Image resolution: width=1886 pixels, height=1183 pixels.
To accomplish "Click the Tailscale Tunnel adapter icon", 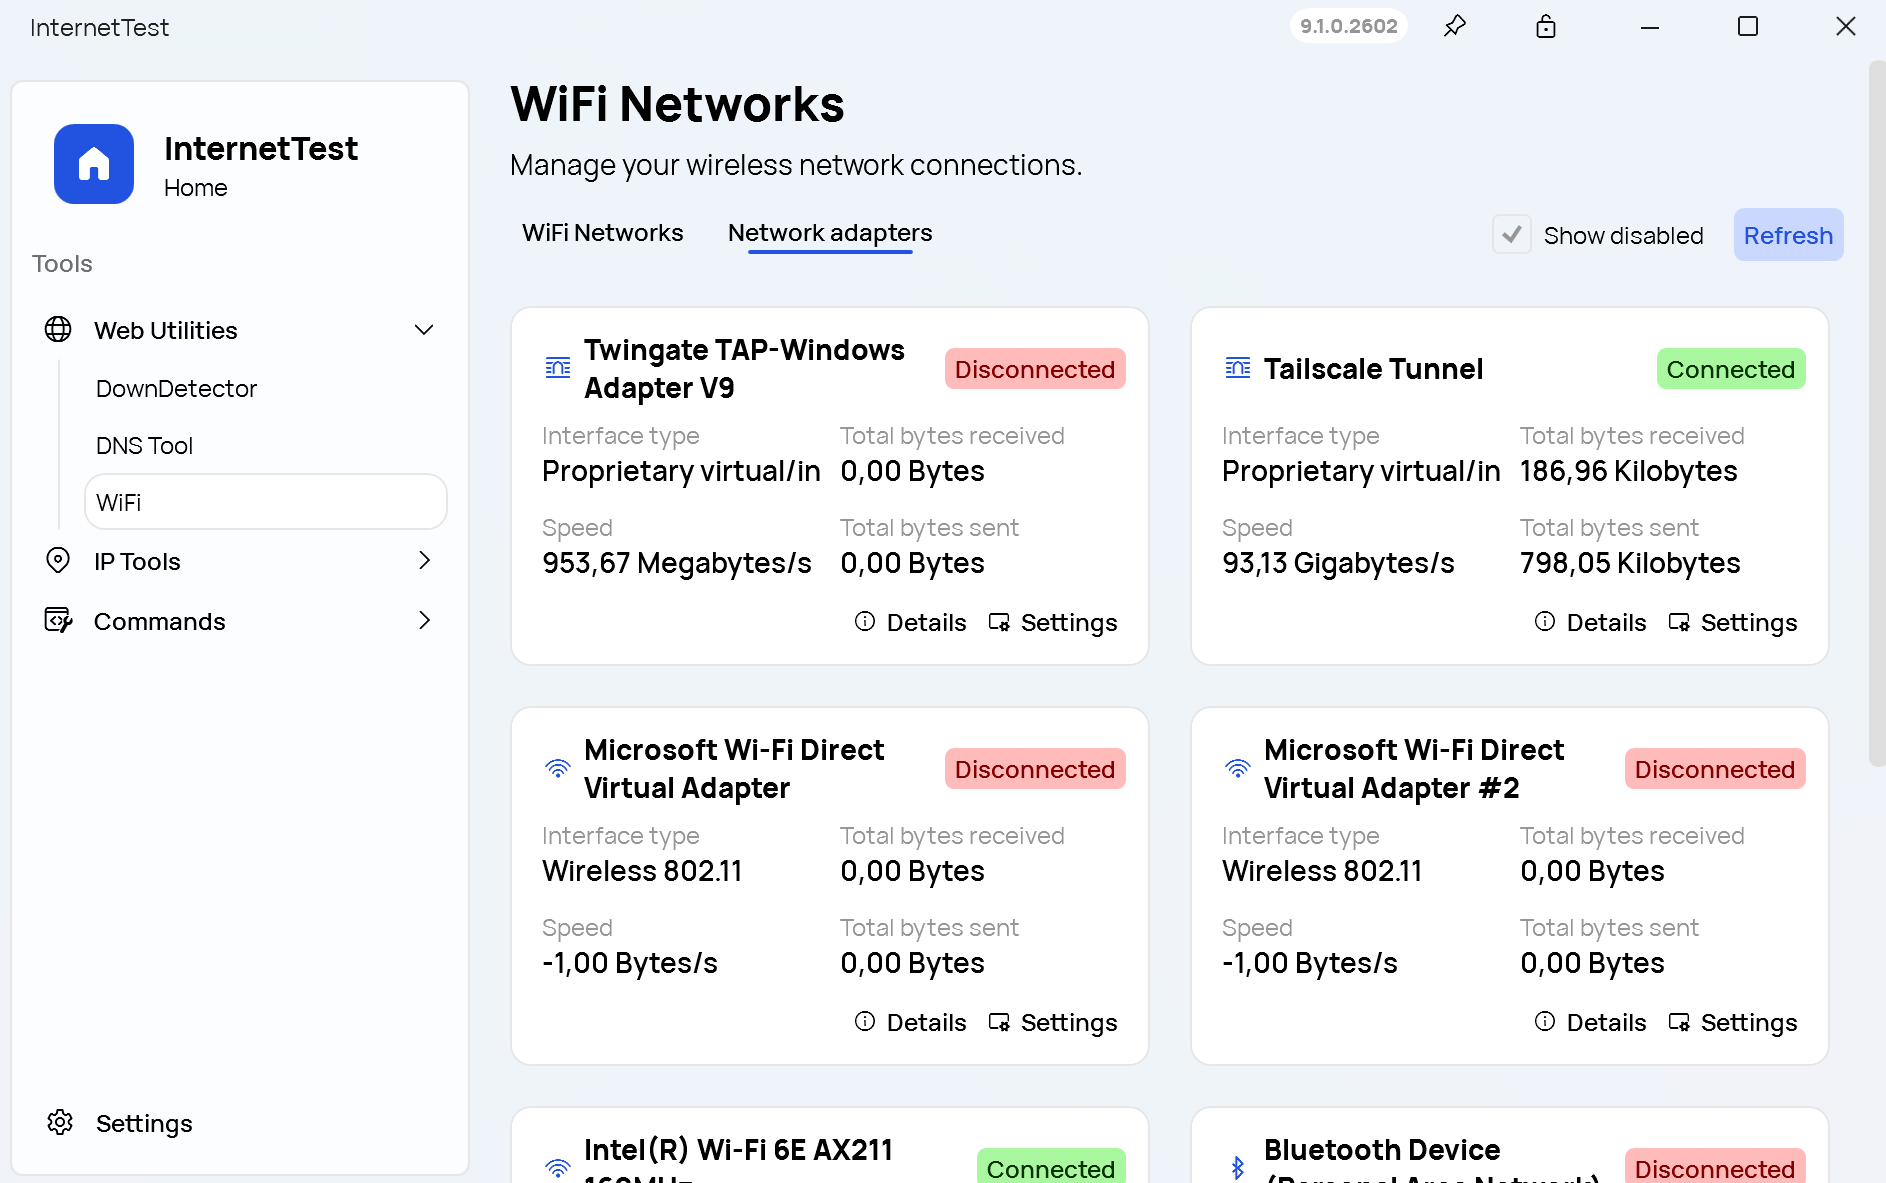I will coord(1237,369).
